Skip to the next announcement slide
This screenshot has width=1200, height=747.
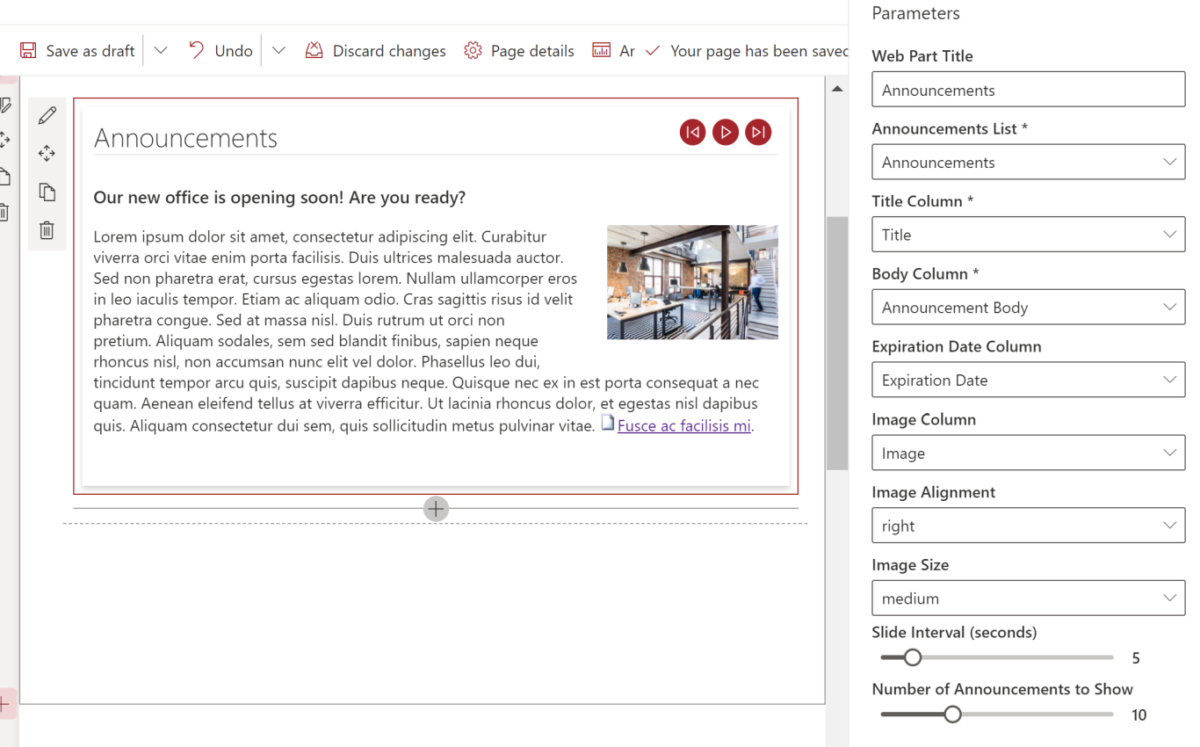pos(758,131)
